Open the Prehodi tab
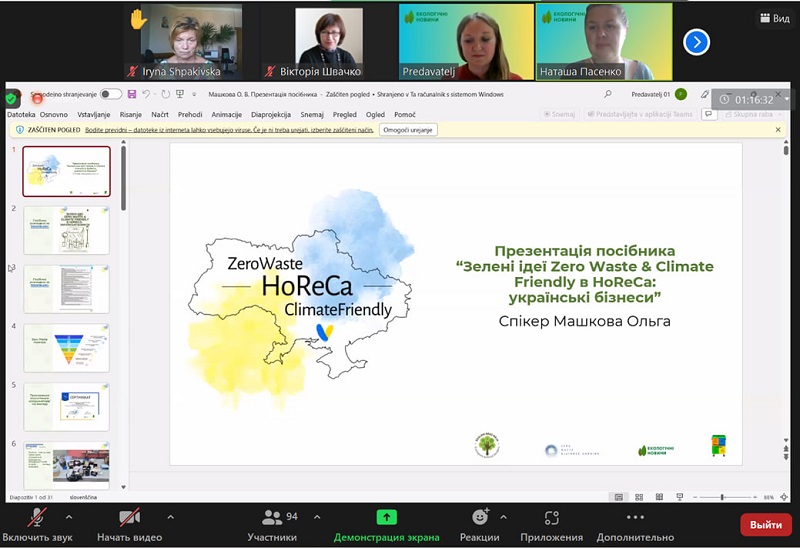This screenshot has height=548, width=800. (190, 114)
